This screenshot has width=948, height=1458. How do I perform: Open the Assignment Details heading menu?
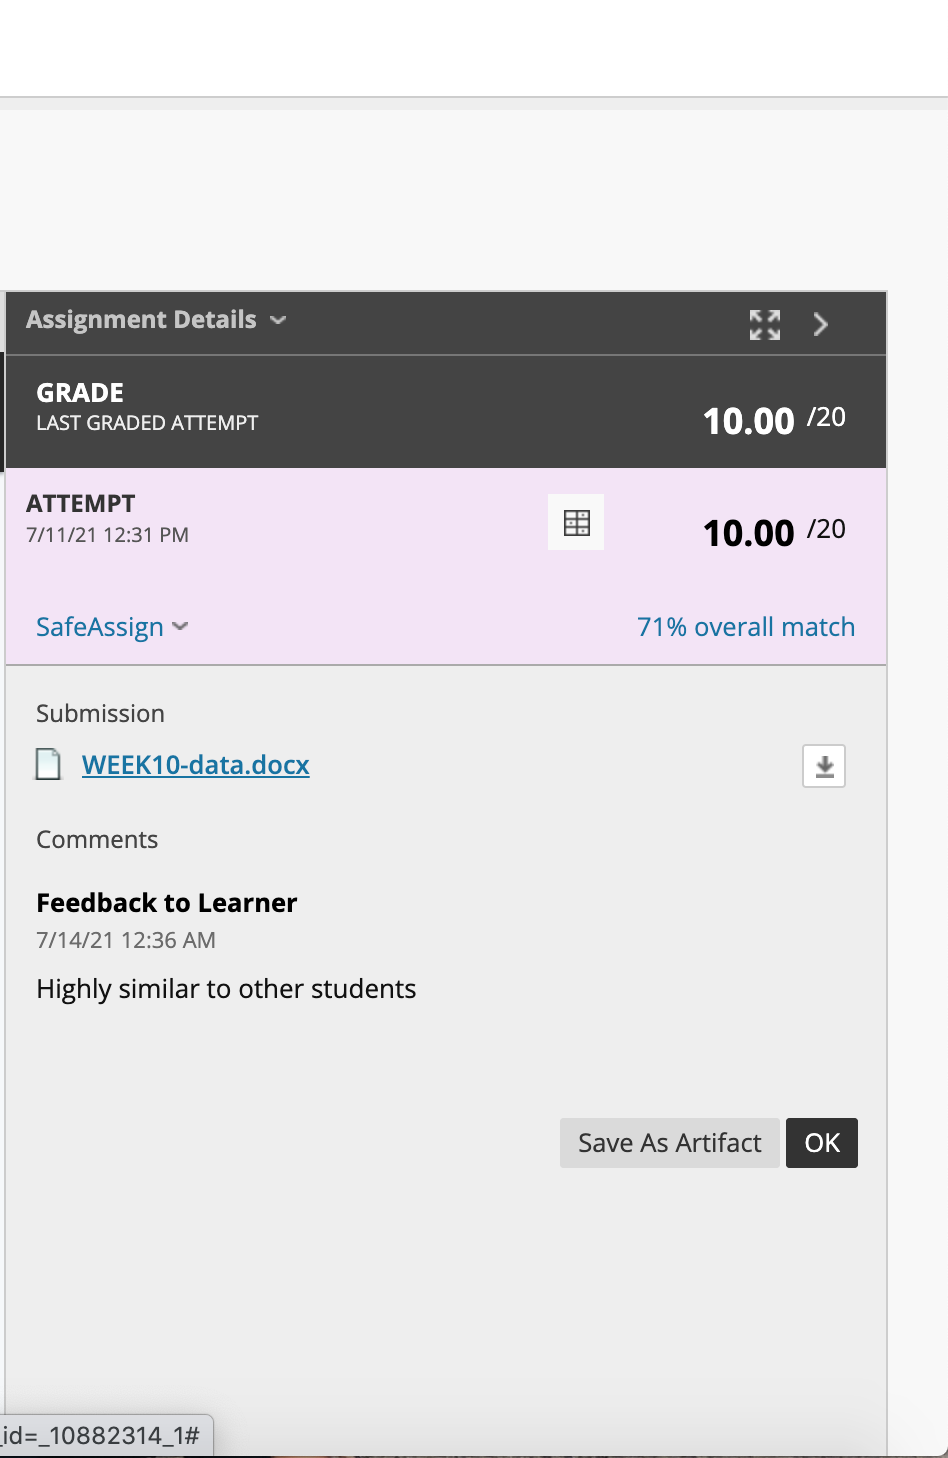(141, 319)
